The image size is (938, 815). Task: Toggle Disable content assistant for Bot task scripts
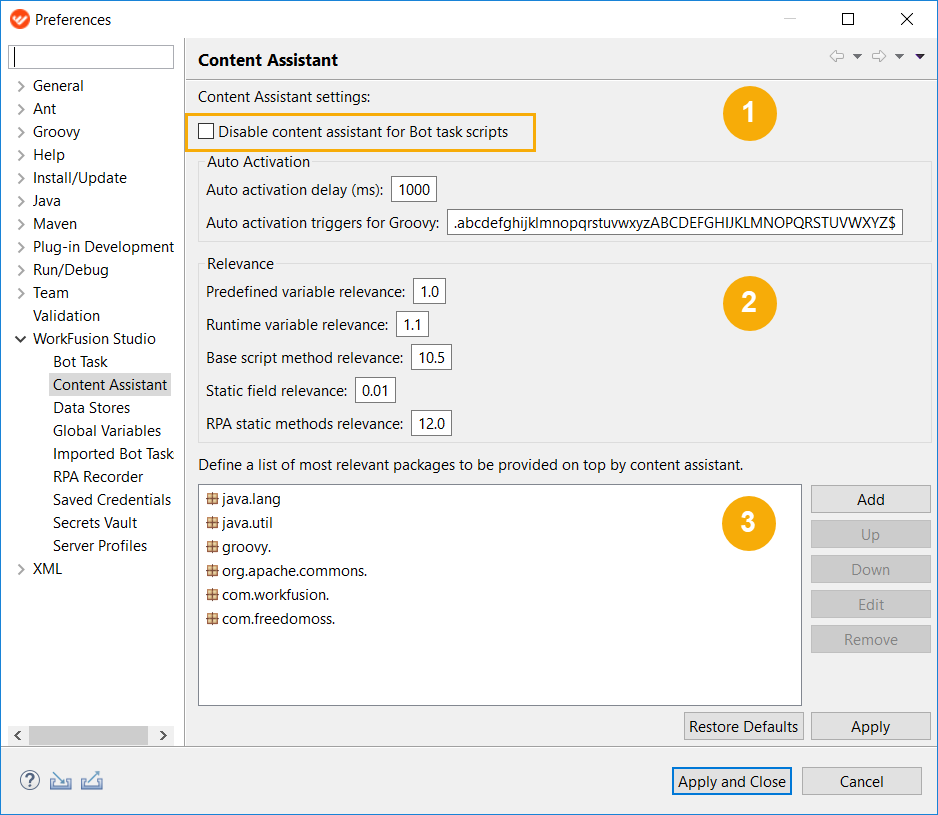pos(206,131)
